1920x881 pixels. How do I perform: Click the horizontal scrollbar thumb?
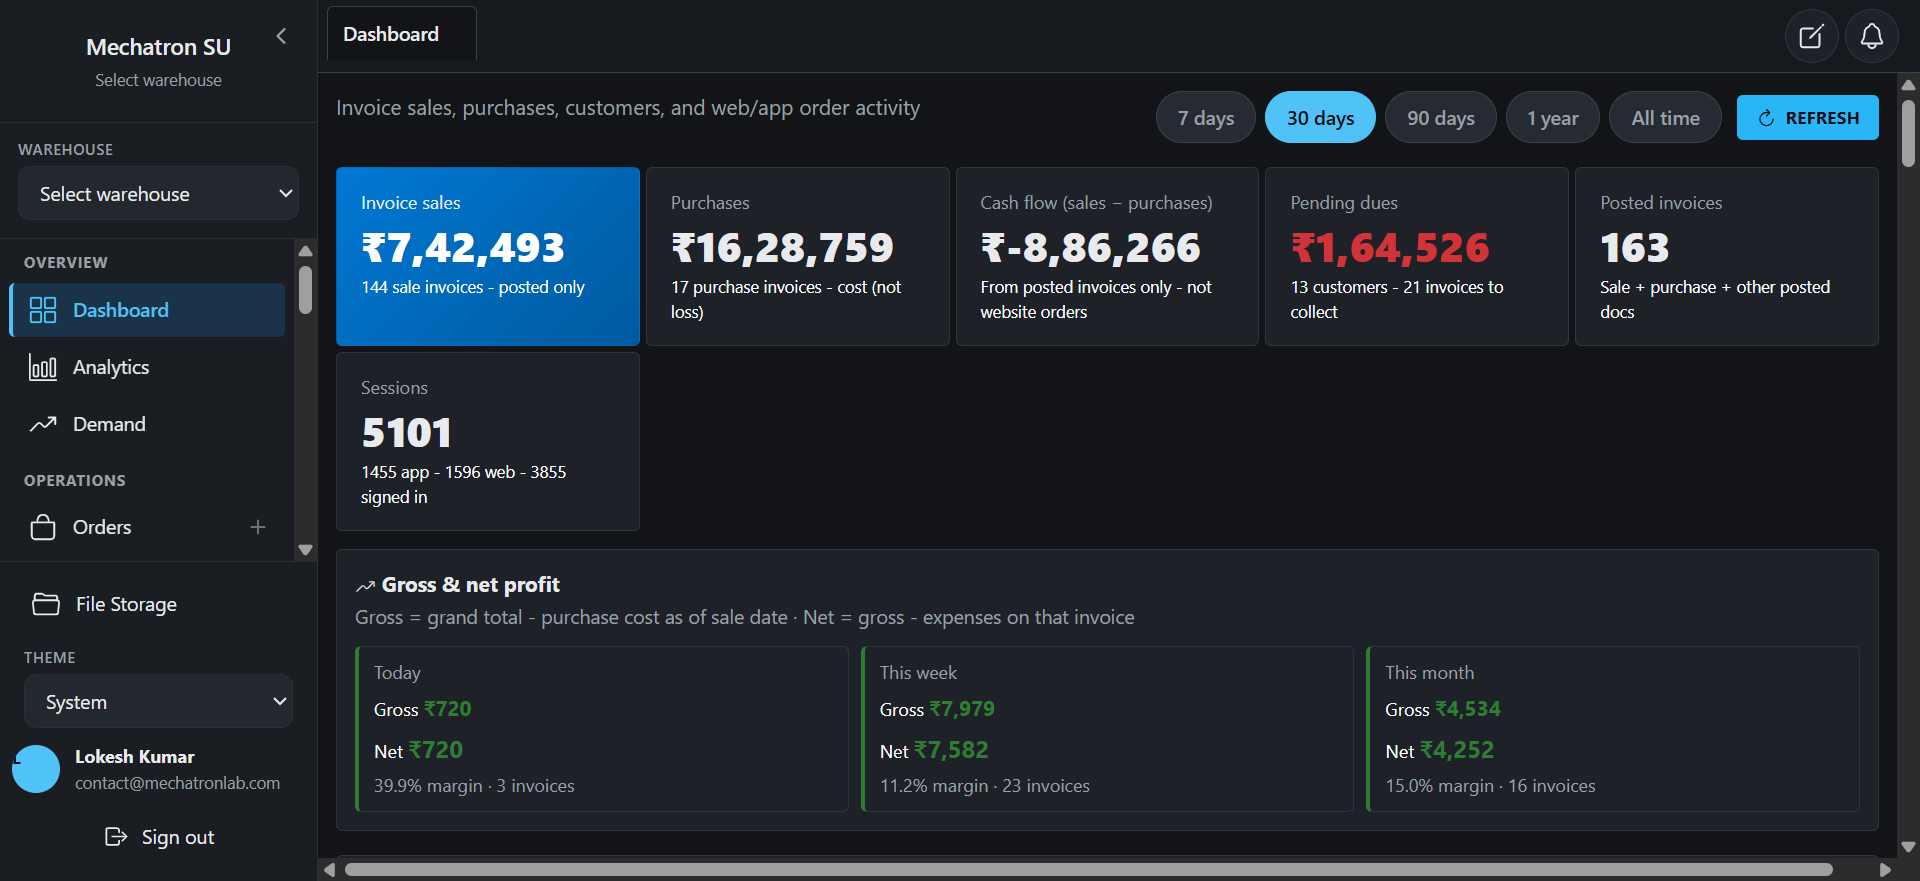click(1089, 870)
